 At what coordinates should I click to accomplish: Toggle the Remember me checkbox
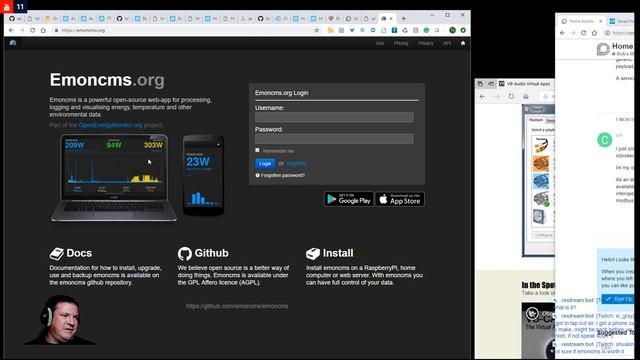[257, 150]
